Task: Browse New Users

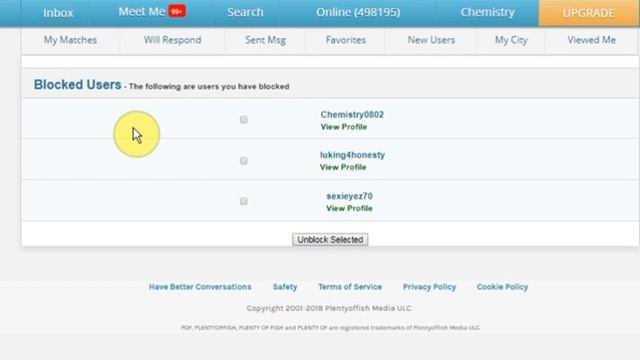Action: coord(431,40)
